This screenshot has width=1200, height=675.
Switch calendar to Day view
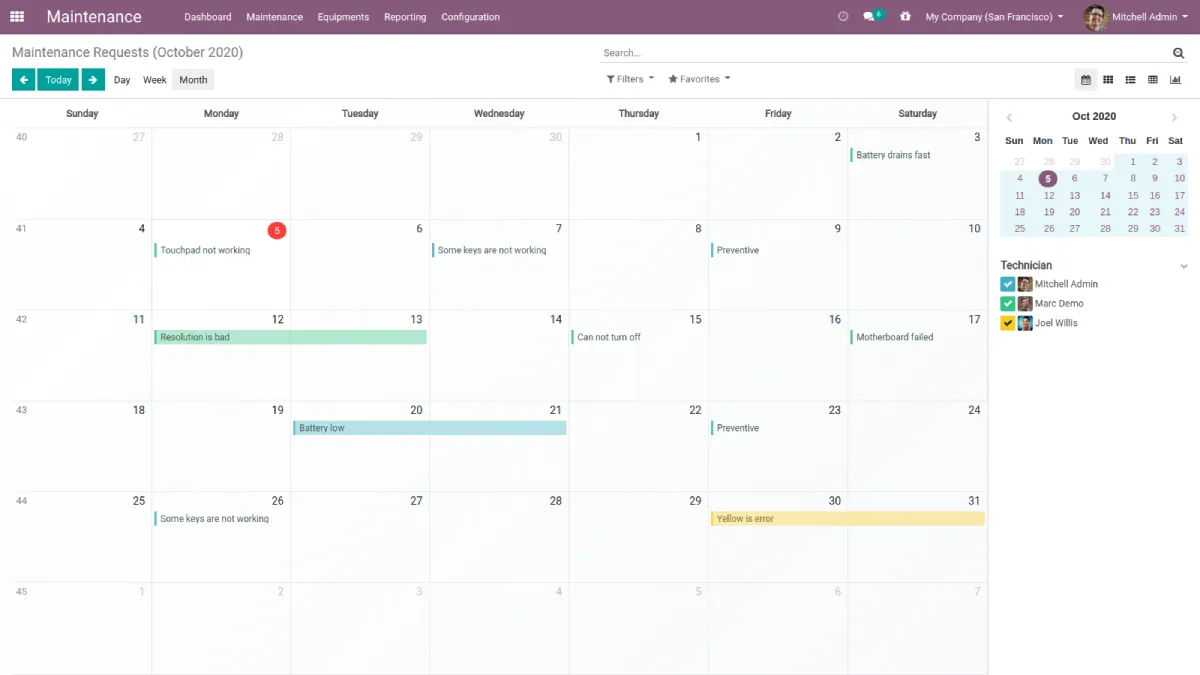(x=122, y=80)
